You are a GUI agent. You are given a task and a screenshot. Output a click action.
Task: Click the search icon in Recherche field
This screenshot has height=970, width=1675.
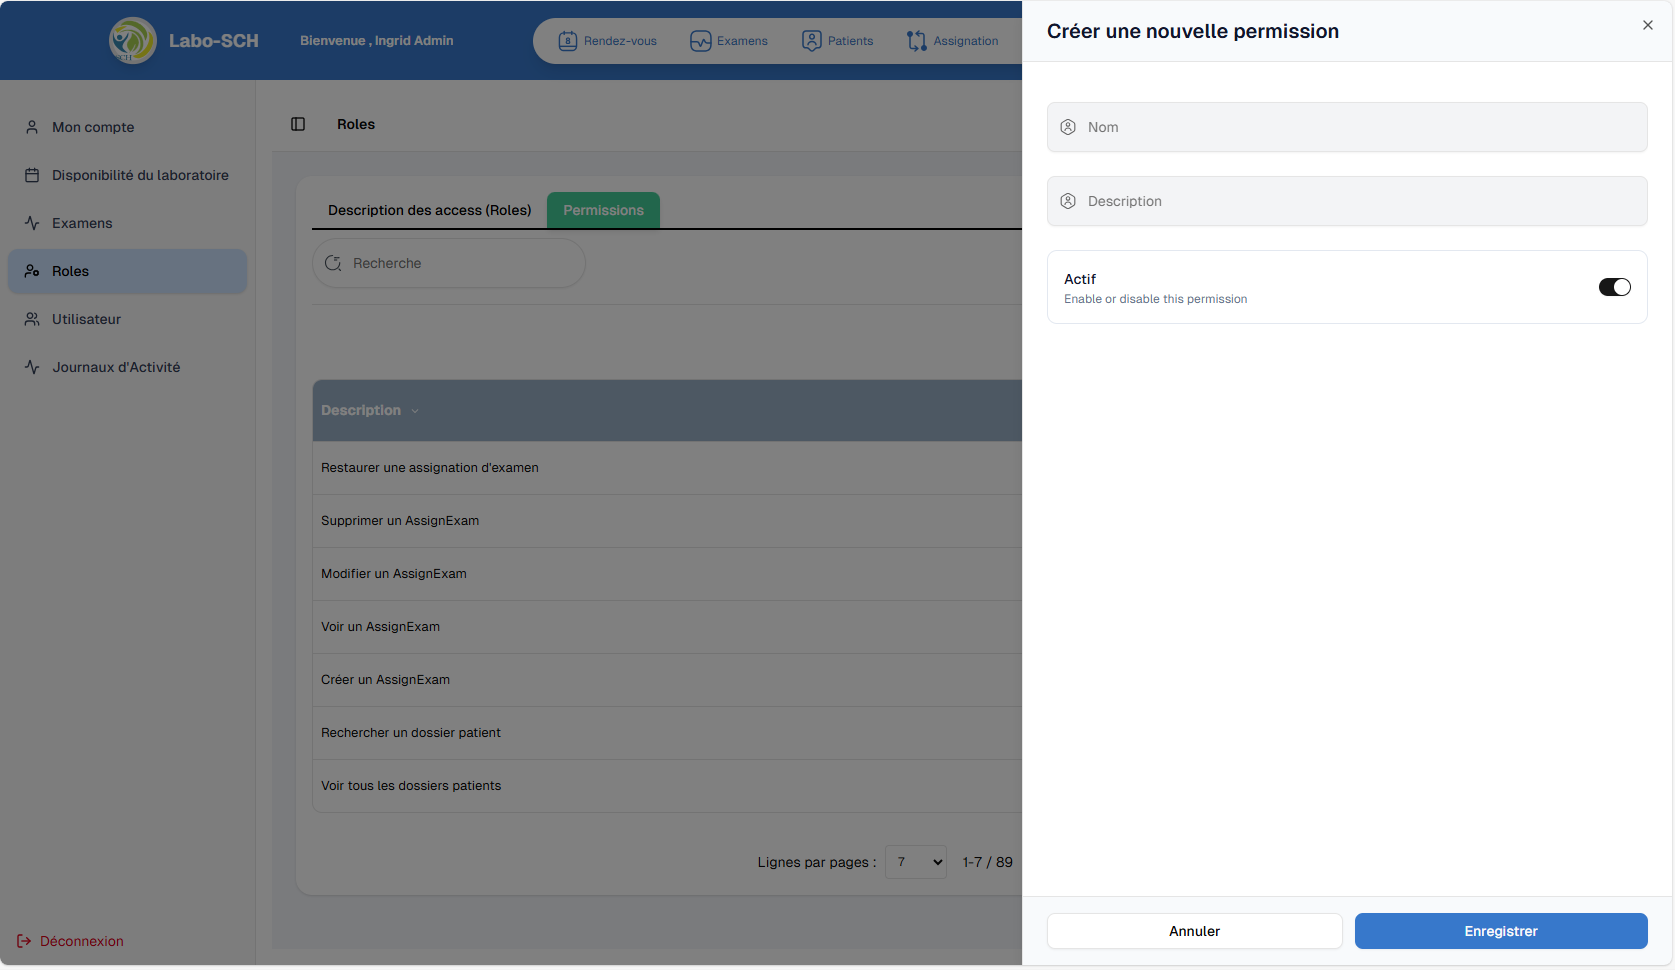click(x=334, y=263)
